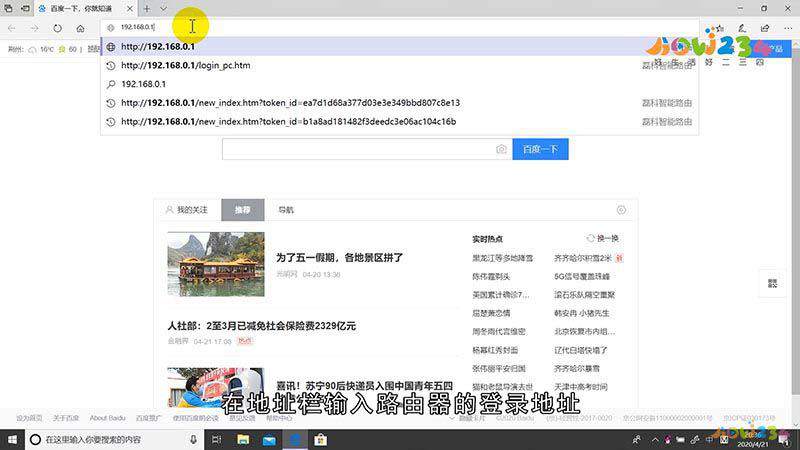Show the tabs you've set aside
This screenshot has width=800, height=450.
(x=8, y=9)
